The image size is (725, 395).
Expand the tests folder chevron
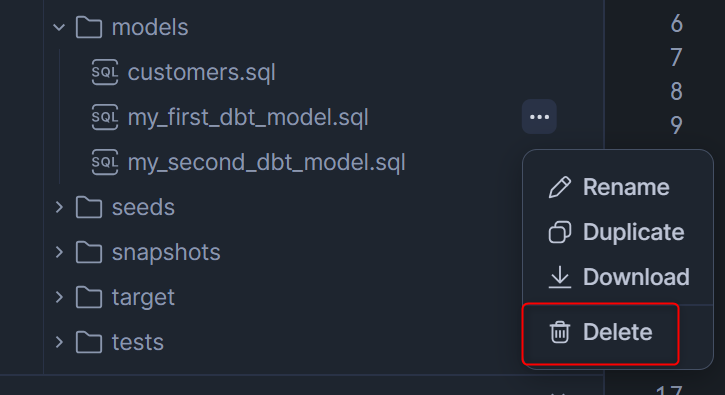coord(59,342)
